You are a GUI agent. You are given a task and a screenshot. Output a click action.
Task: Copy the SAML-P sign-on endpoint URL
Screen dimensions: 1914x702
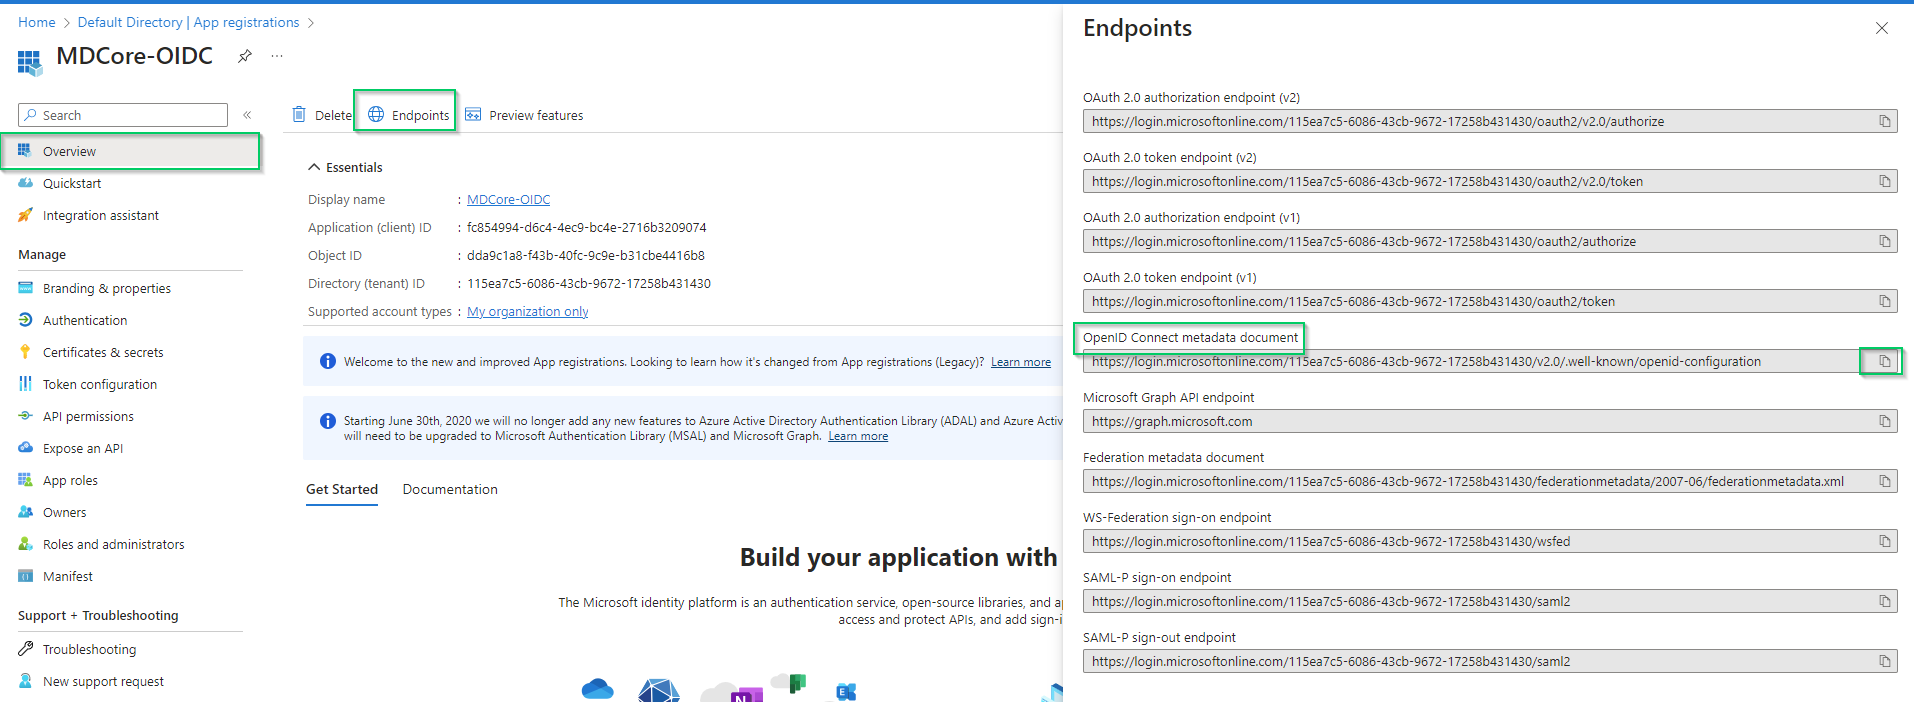pos(1884,601)
